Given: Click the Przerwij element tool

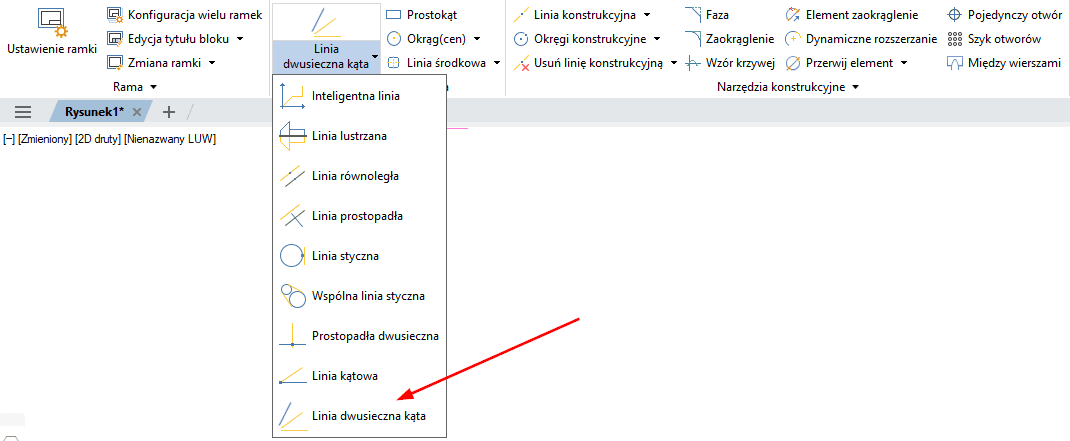Looking at the screenshot, I should click(x=839, y=63).
